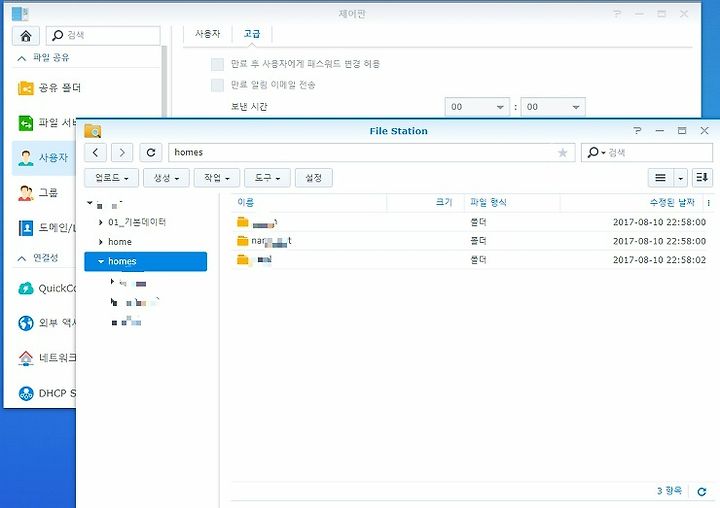The width and height of the screenshot is (720, 508).
Task: Enable password change after expiration checkbox
Action: click(x=217, y=64)
